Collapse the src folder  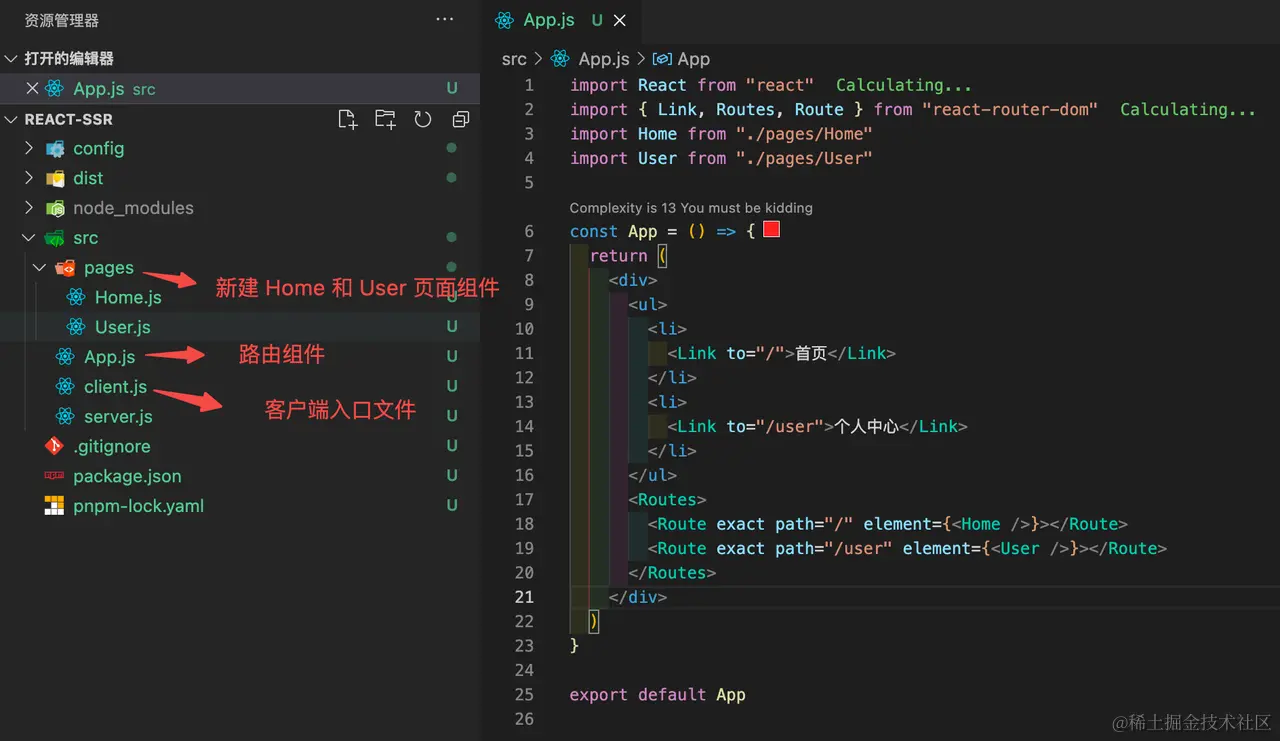click(28, 238)
